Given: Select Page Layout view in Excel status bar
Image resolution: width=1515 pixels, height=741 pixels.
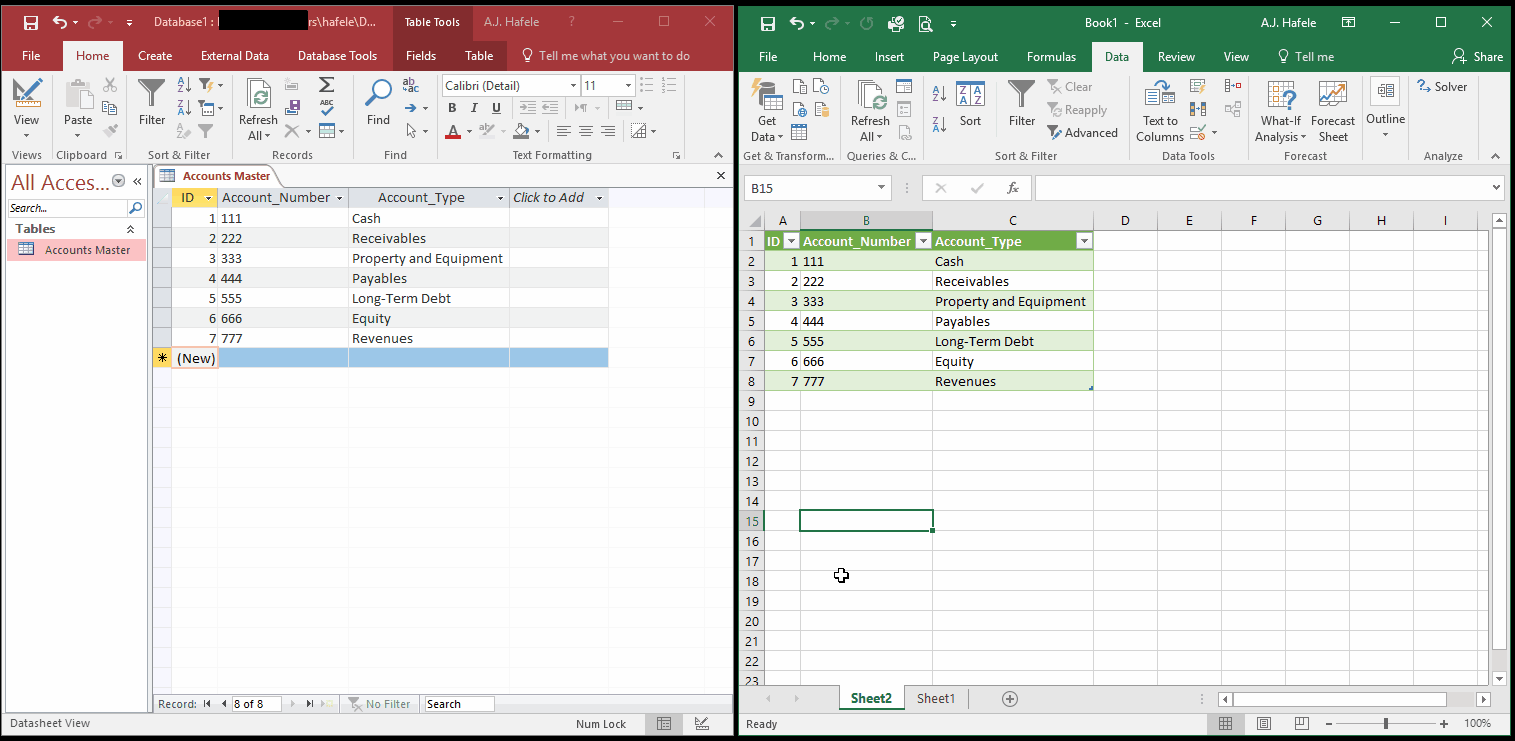Looking at the screenshot, I should pyautogui.click(x=1264, y=723).
